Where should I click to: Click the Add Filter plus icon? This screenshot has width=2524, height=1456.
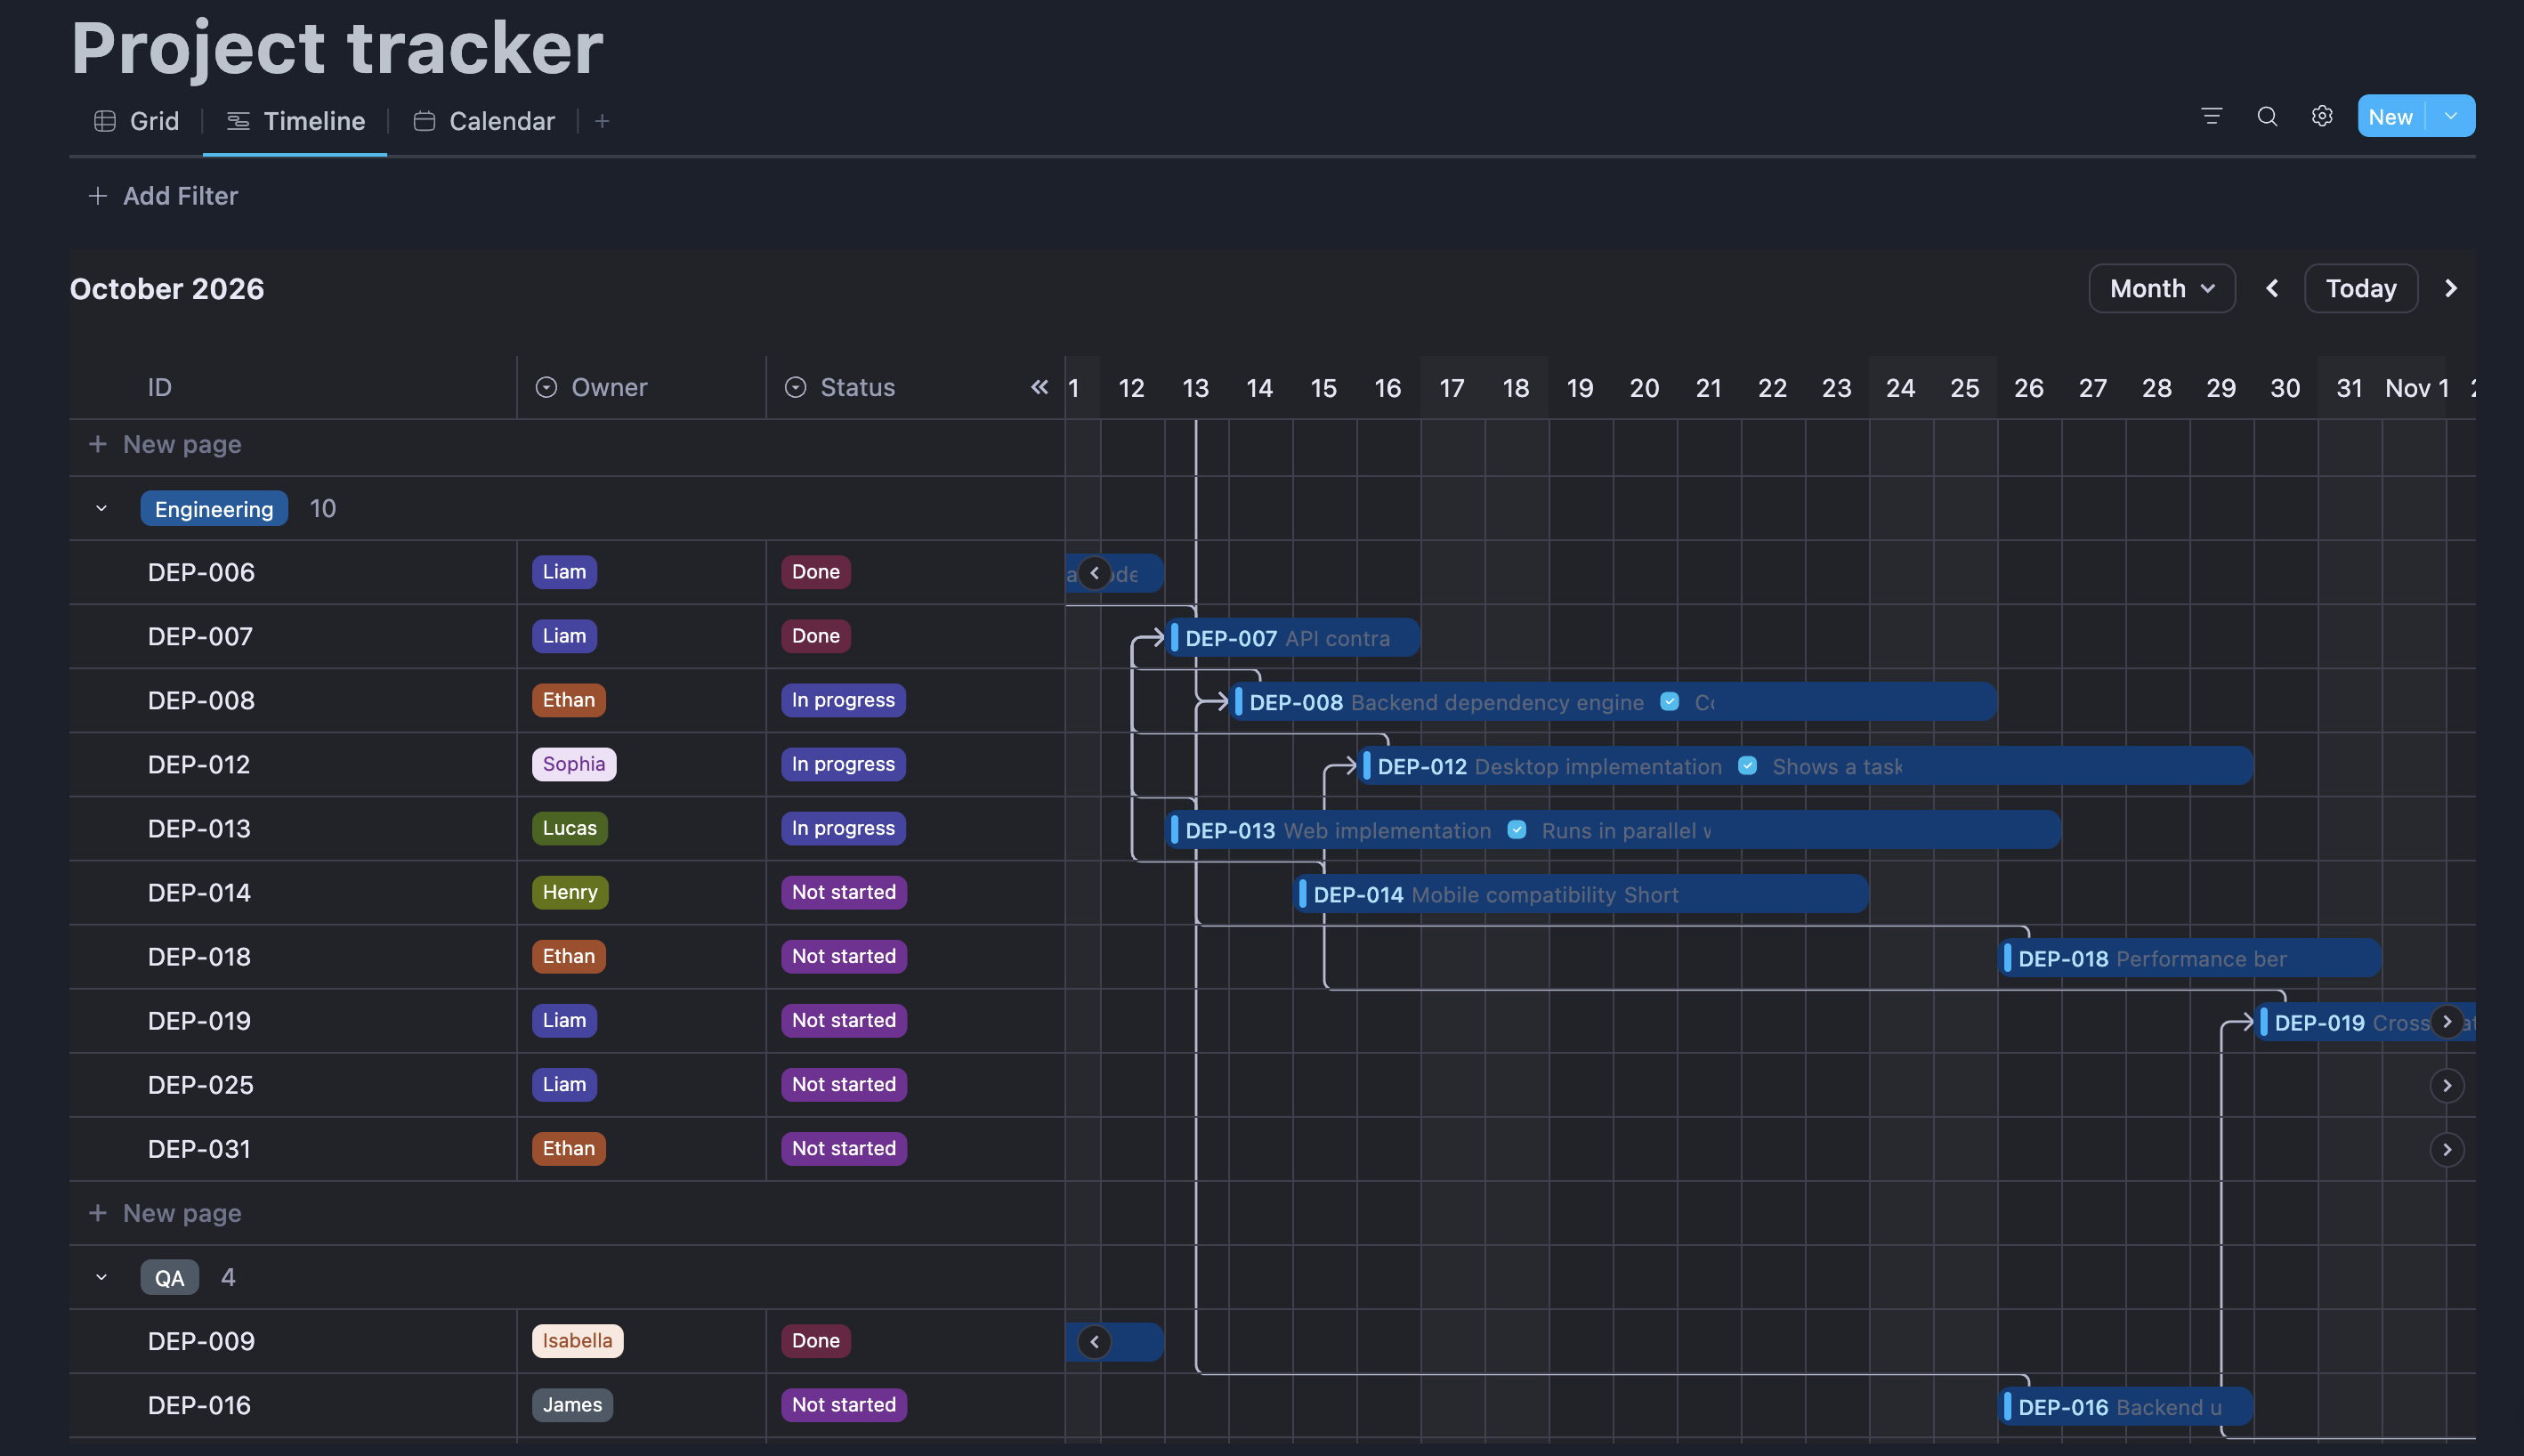97,196
